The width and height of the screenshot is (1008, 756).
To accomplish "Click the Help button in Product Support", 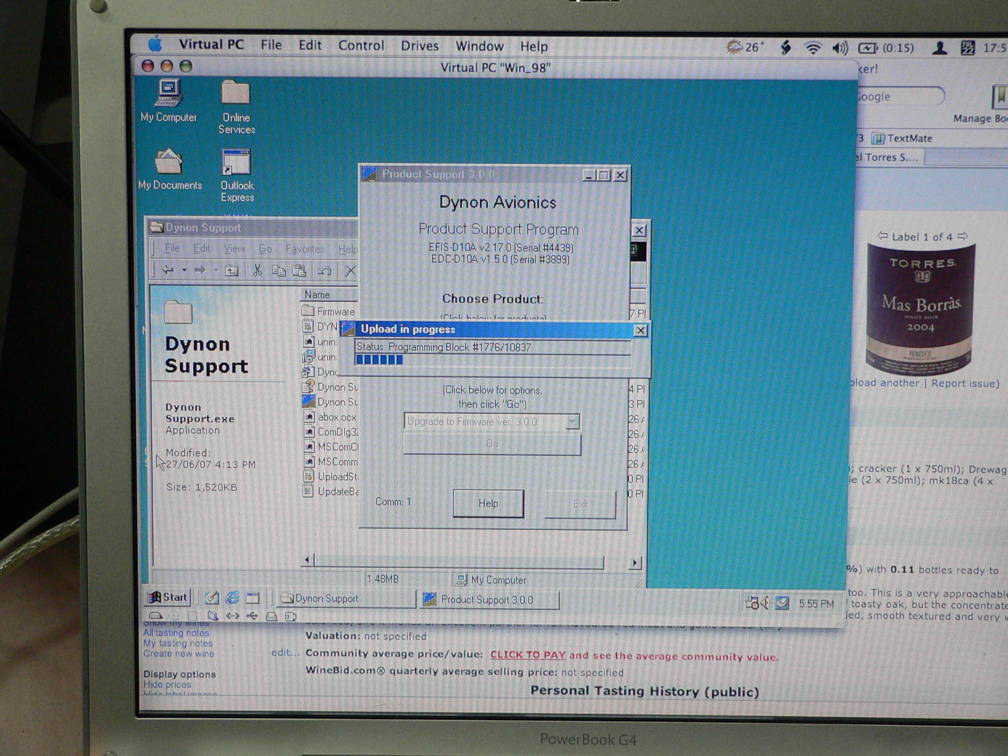I will tap(488, 503).
